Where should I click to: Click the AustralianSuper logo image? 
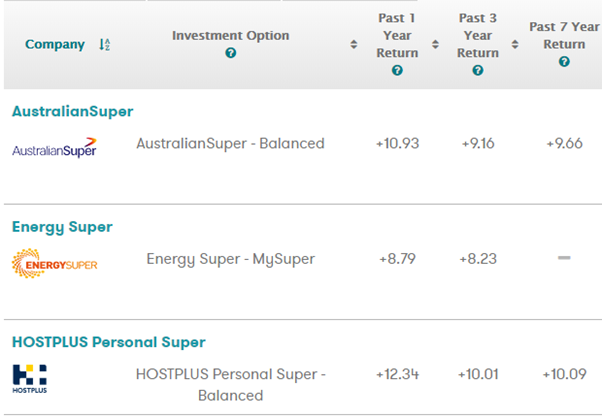coord(54,147)
